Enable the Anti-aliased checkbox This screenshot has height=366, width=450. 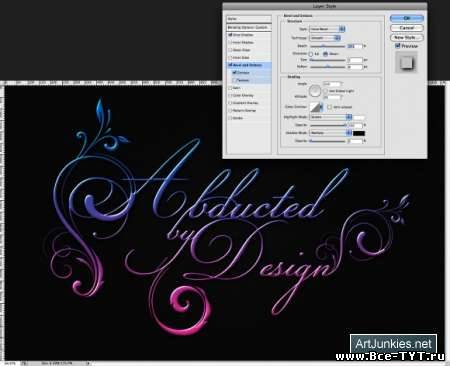[330, 107]
